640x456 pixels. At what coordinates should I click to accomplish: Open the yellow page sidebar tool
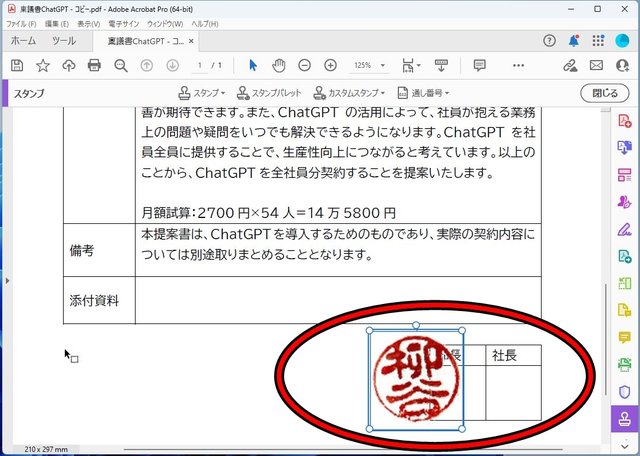(x=624, y=310)
